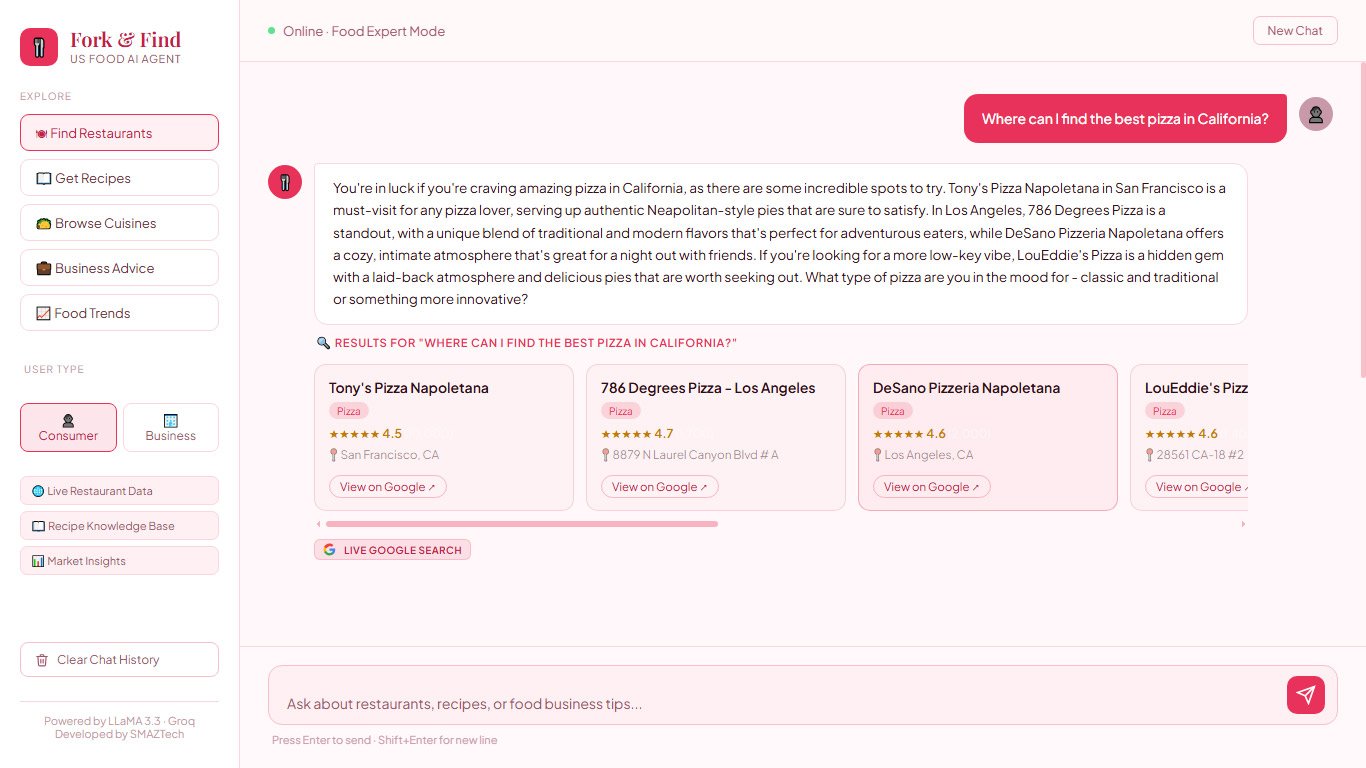Click 8879 N Laurel Canyon Blvd address

pyautogui.click(x=696, y=455)
